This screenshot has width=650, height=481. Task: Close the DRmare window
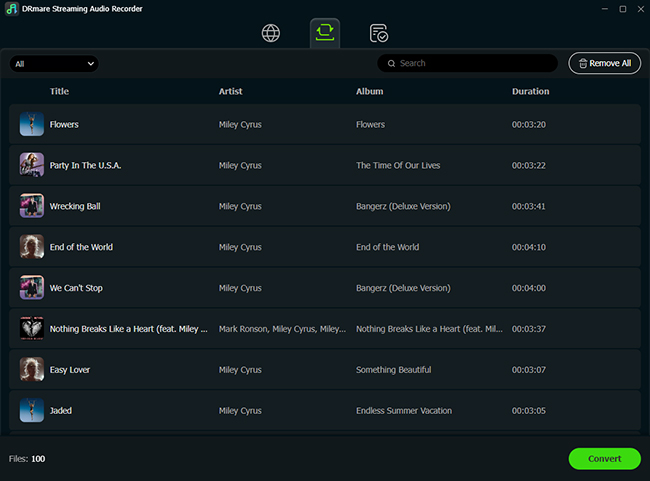tap(640, 9)
